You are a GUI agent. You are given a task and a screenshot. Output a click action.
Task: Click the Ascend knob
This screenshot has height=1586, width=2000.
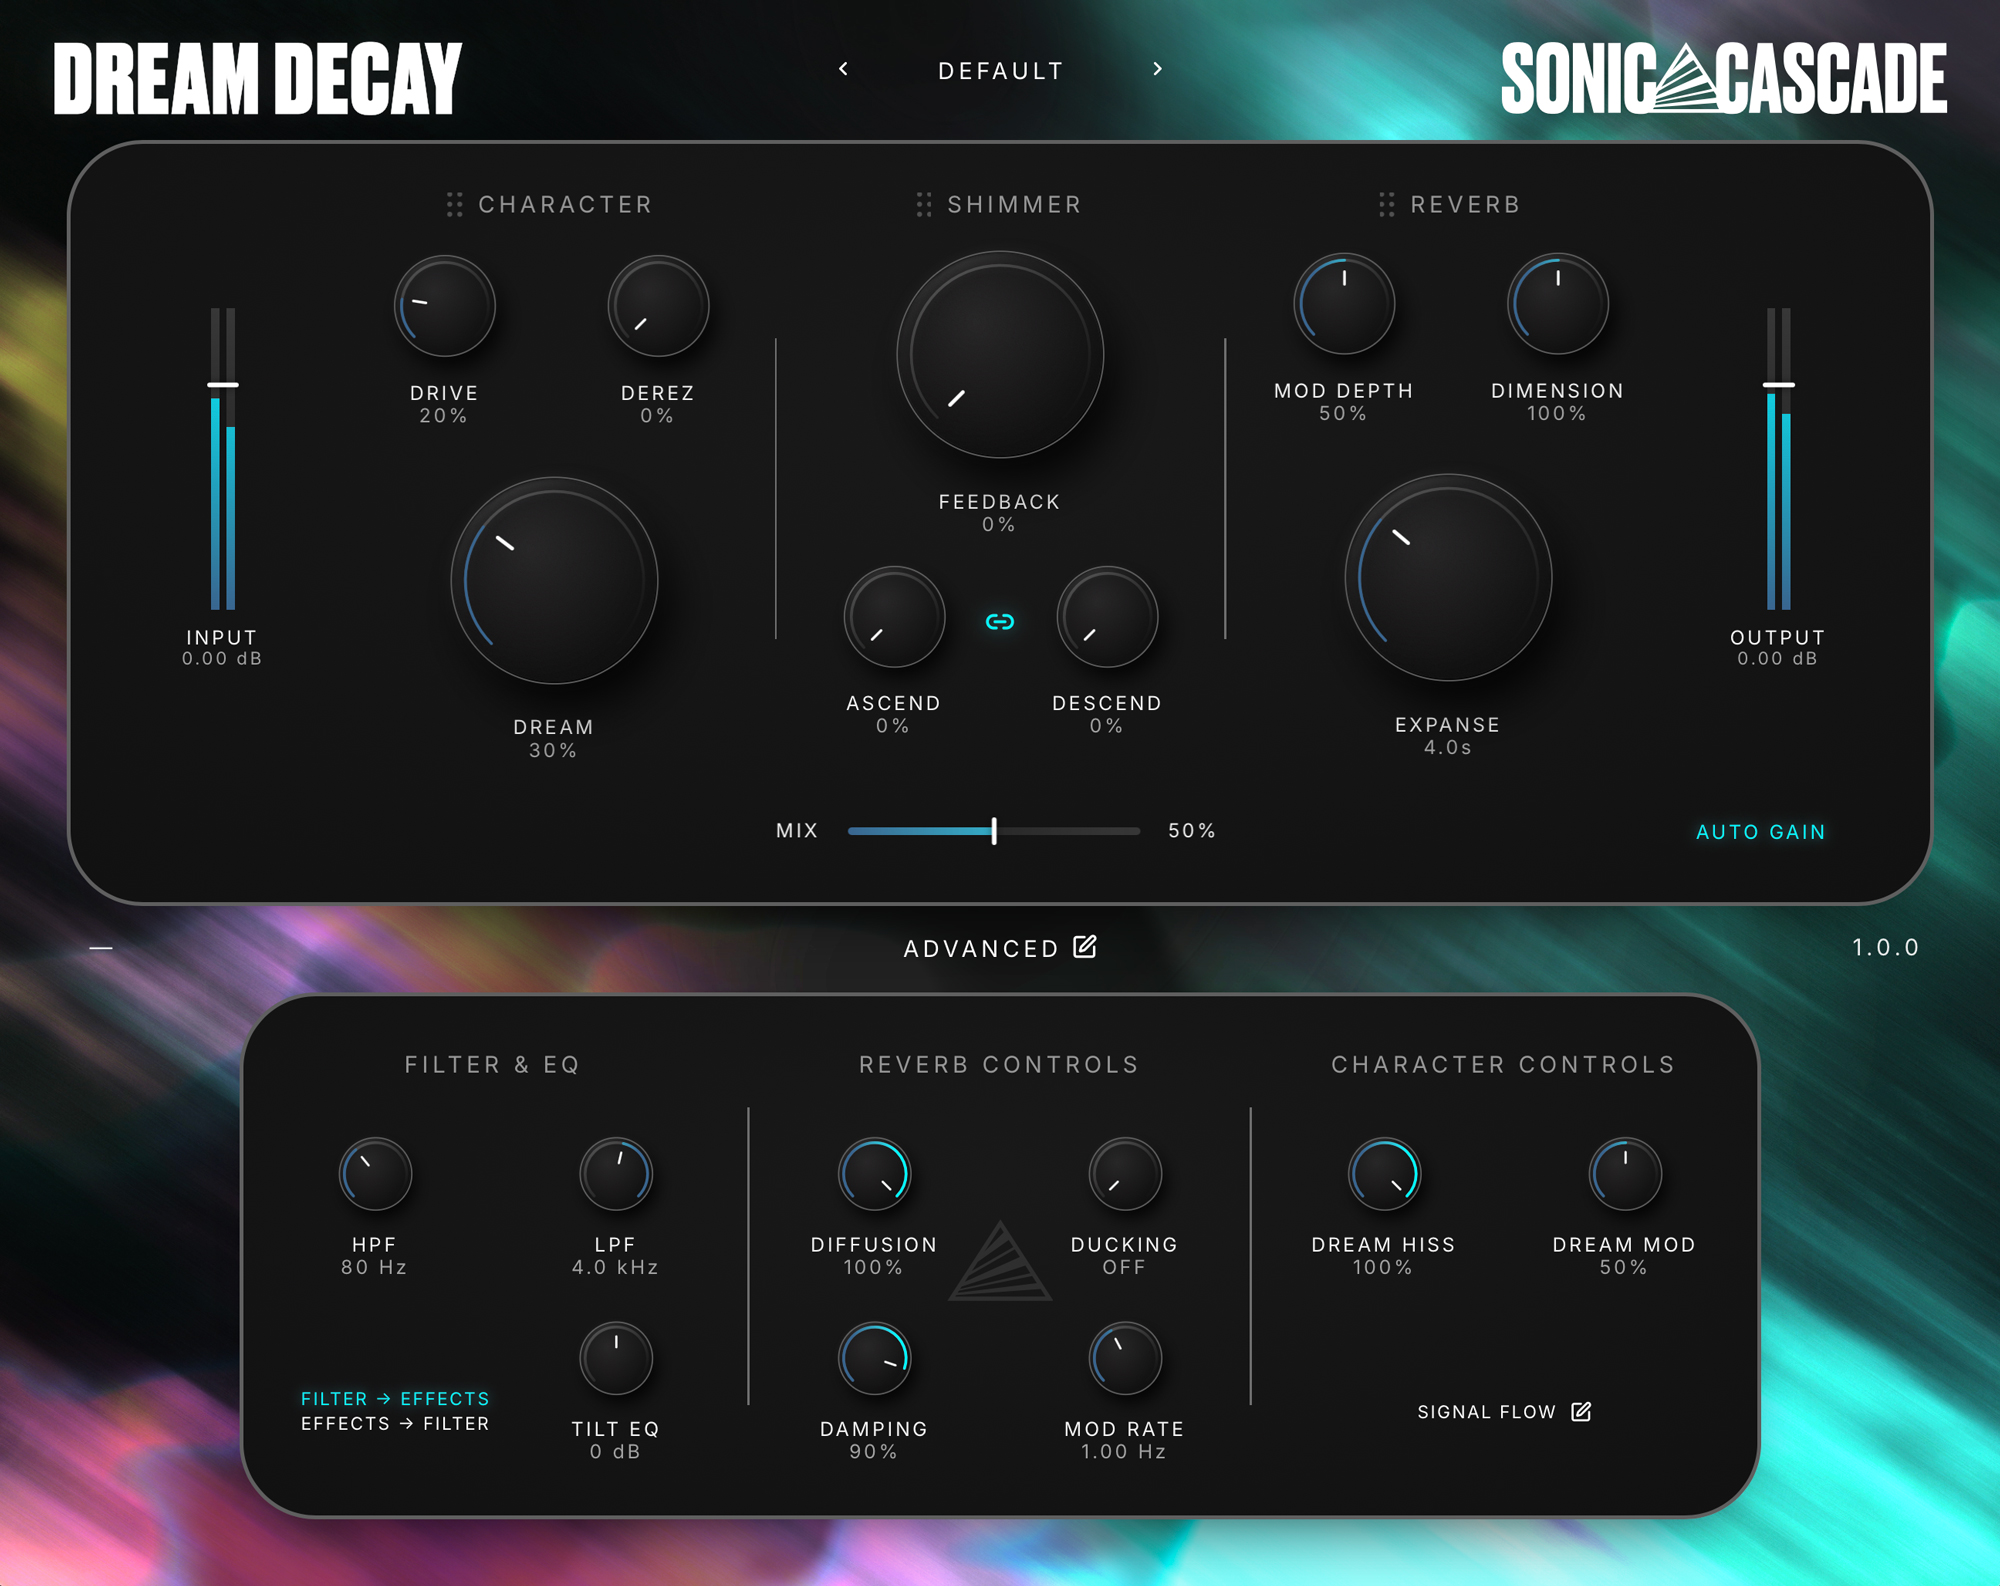pos(894,617)
